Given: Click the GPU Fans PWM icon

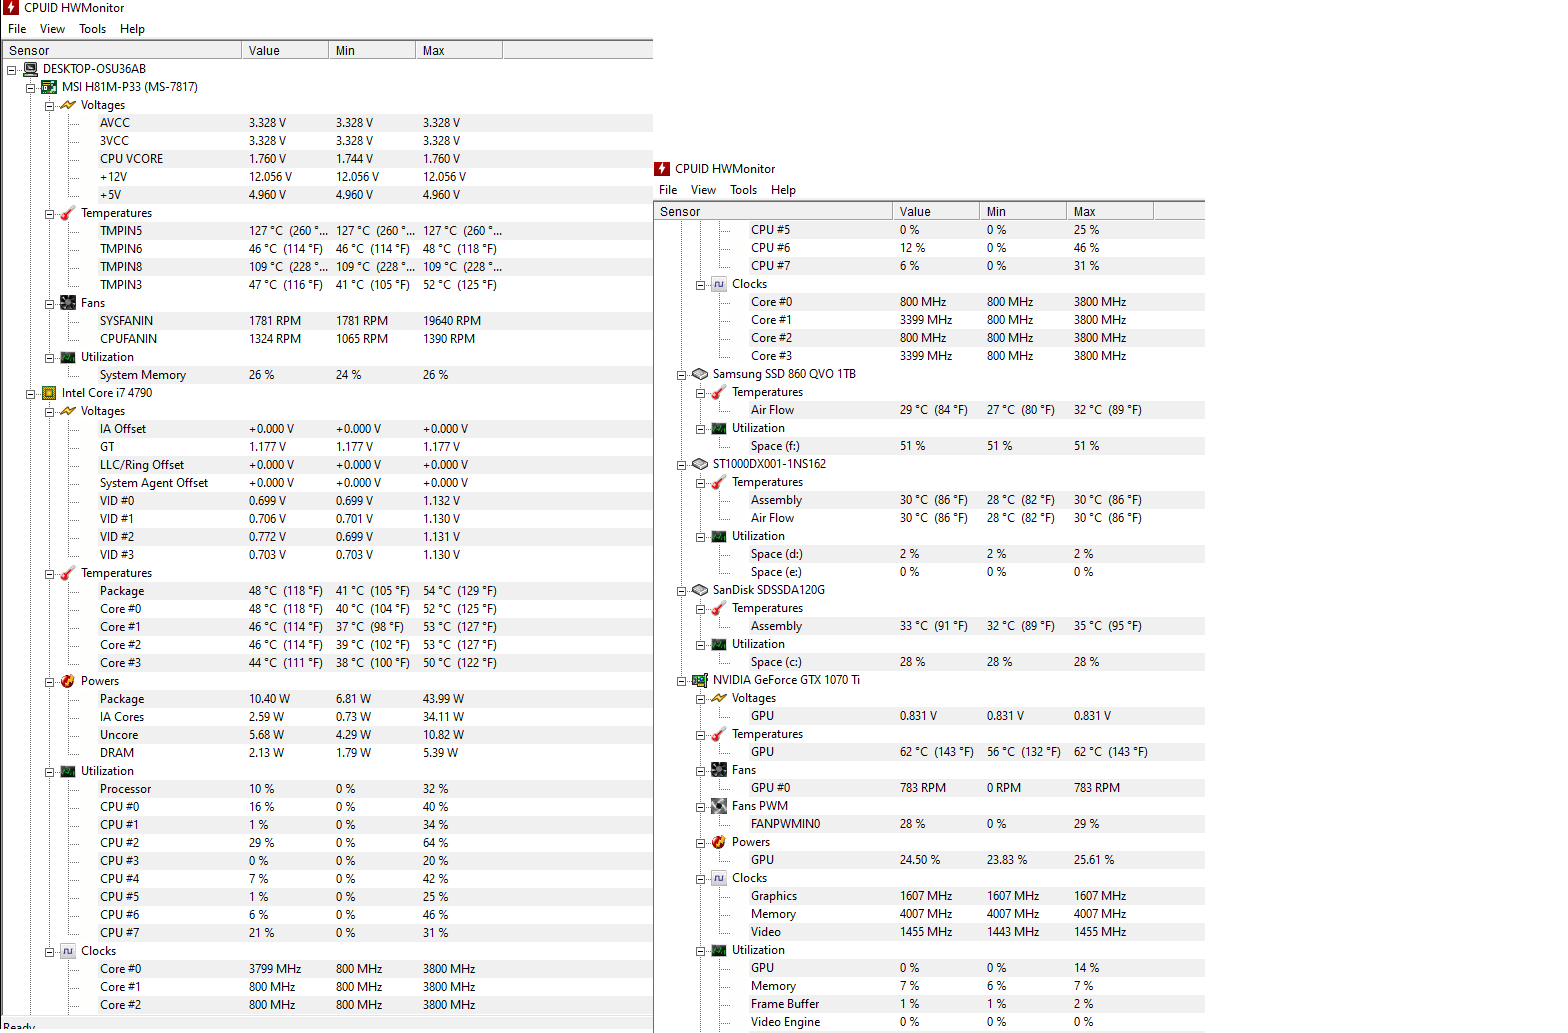Looking at the screenshot, I should (719, 806).
